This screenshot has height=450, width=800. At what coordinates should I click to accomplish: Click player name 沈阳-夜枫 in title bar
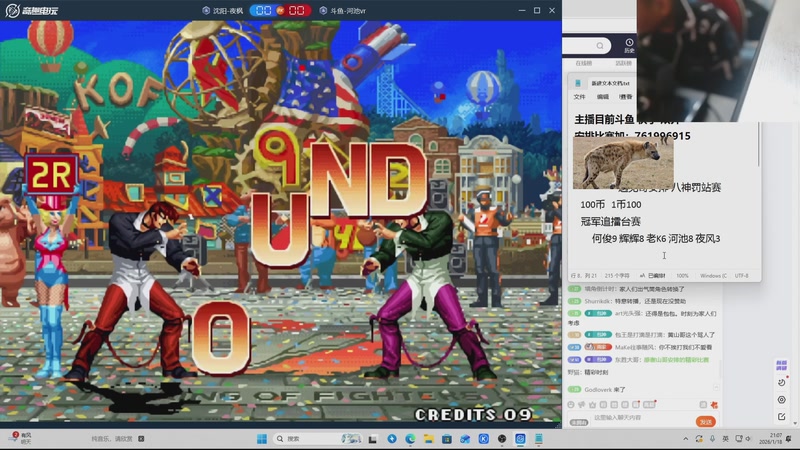223,10
